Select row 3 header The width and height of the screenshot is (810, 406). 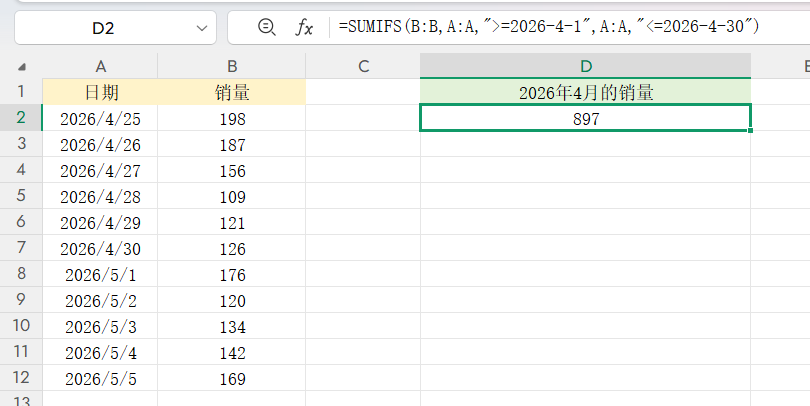tap(21, 144)
